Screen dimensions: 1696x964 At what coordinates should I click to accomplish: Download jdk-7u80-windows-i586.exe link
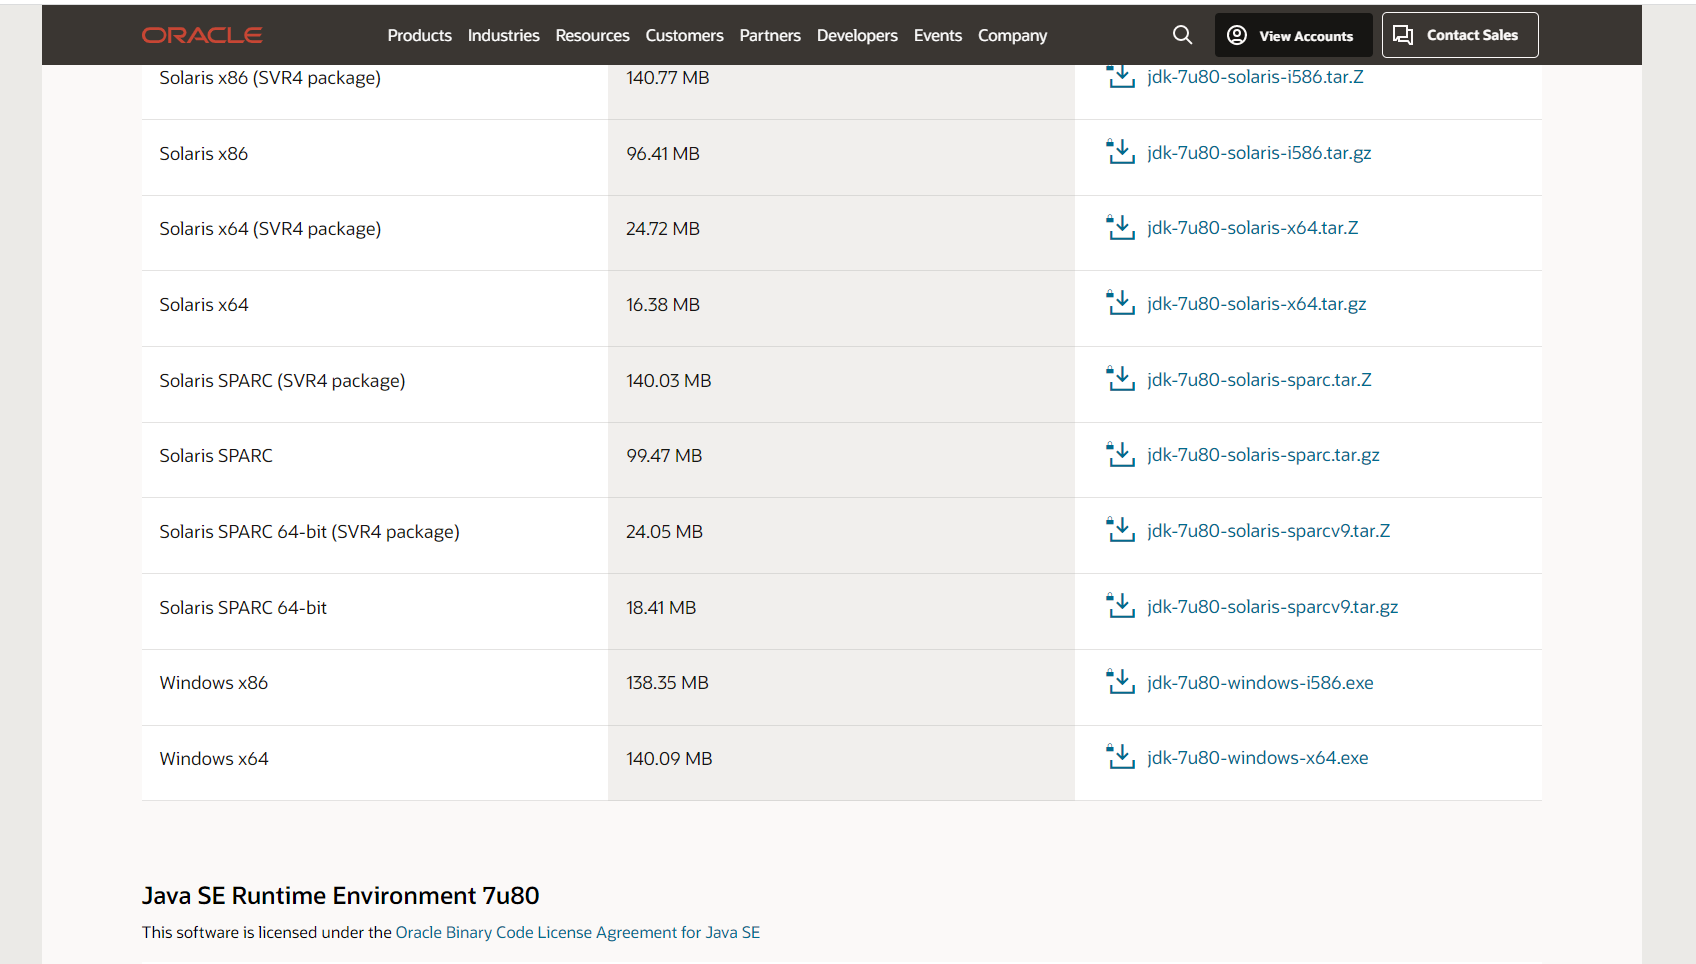pos(1260,683)
